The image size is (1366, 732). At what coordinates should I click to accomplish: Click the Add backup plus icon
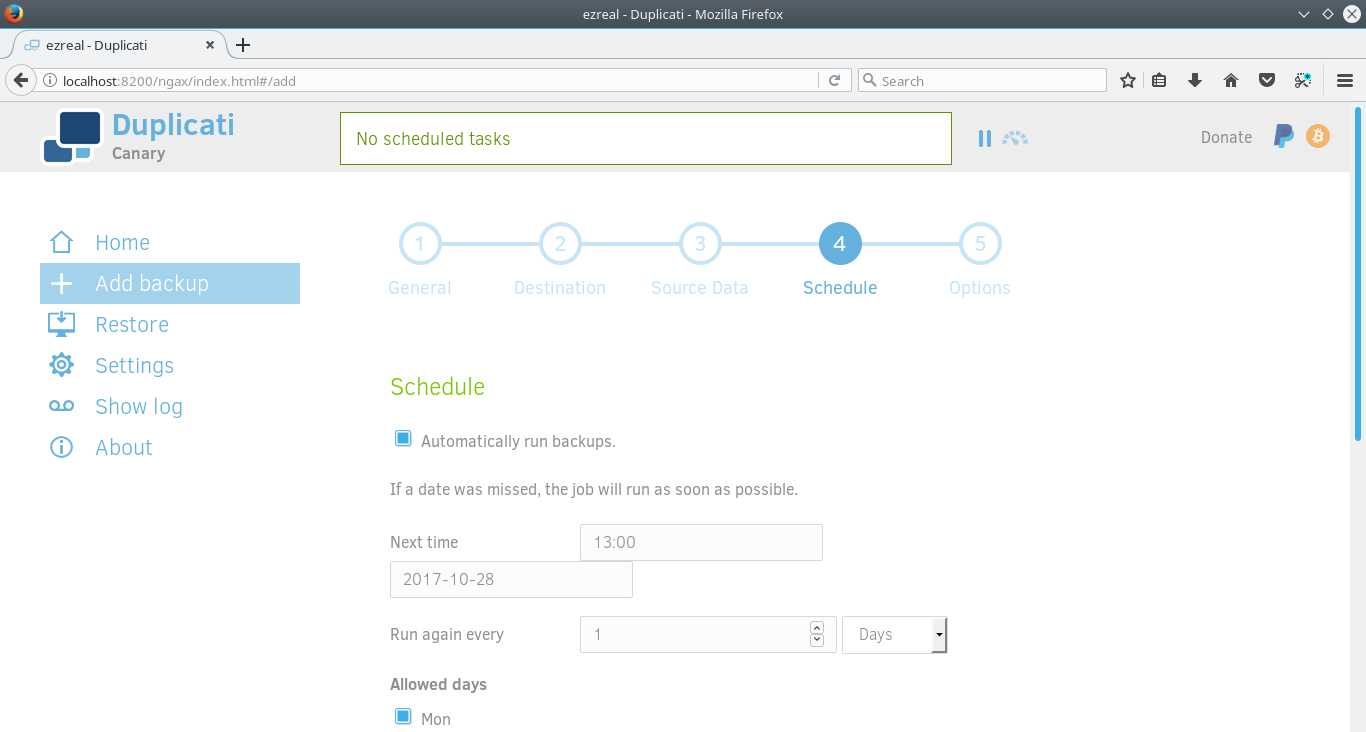[61, 284]
